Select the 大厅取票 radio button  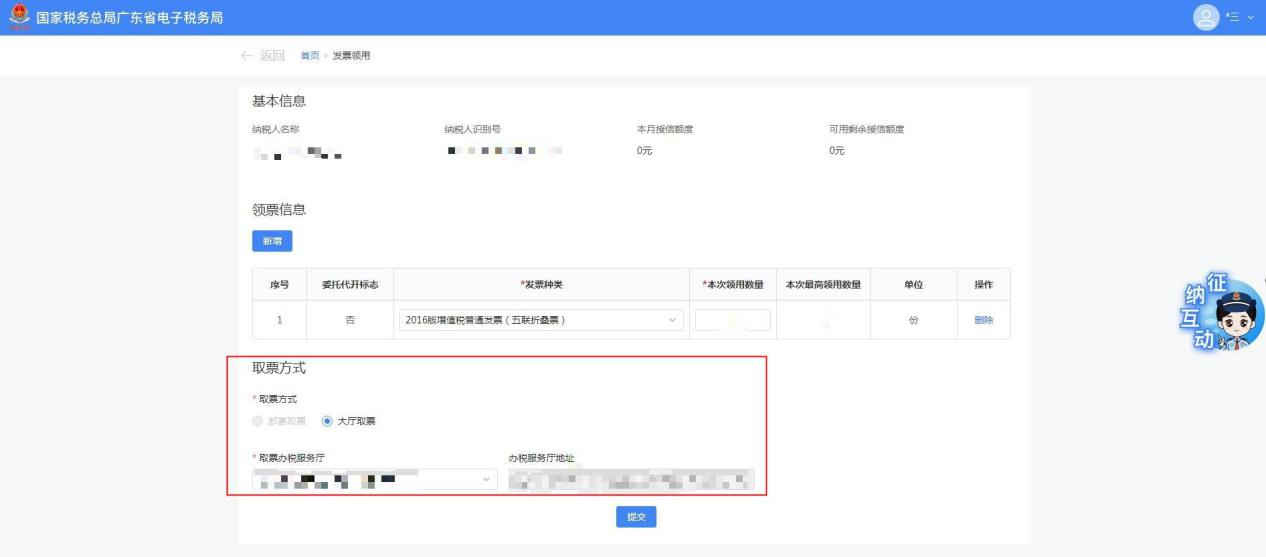pos(327,421)
